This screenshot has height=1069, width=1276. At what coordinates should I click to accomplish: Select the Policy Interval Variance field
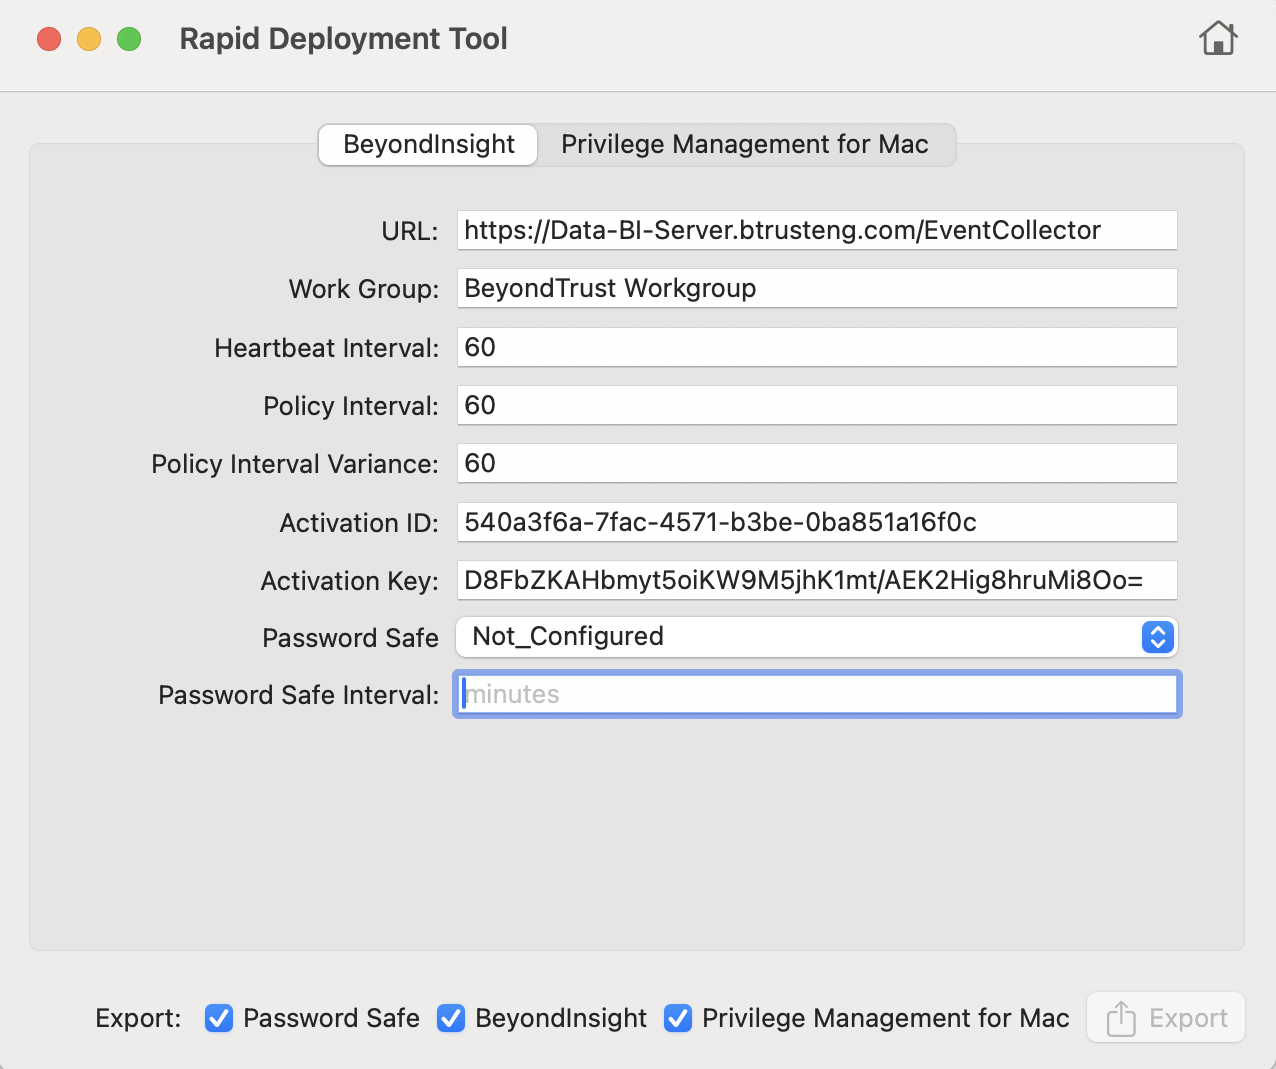click(x=817, y=463)
